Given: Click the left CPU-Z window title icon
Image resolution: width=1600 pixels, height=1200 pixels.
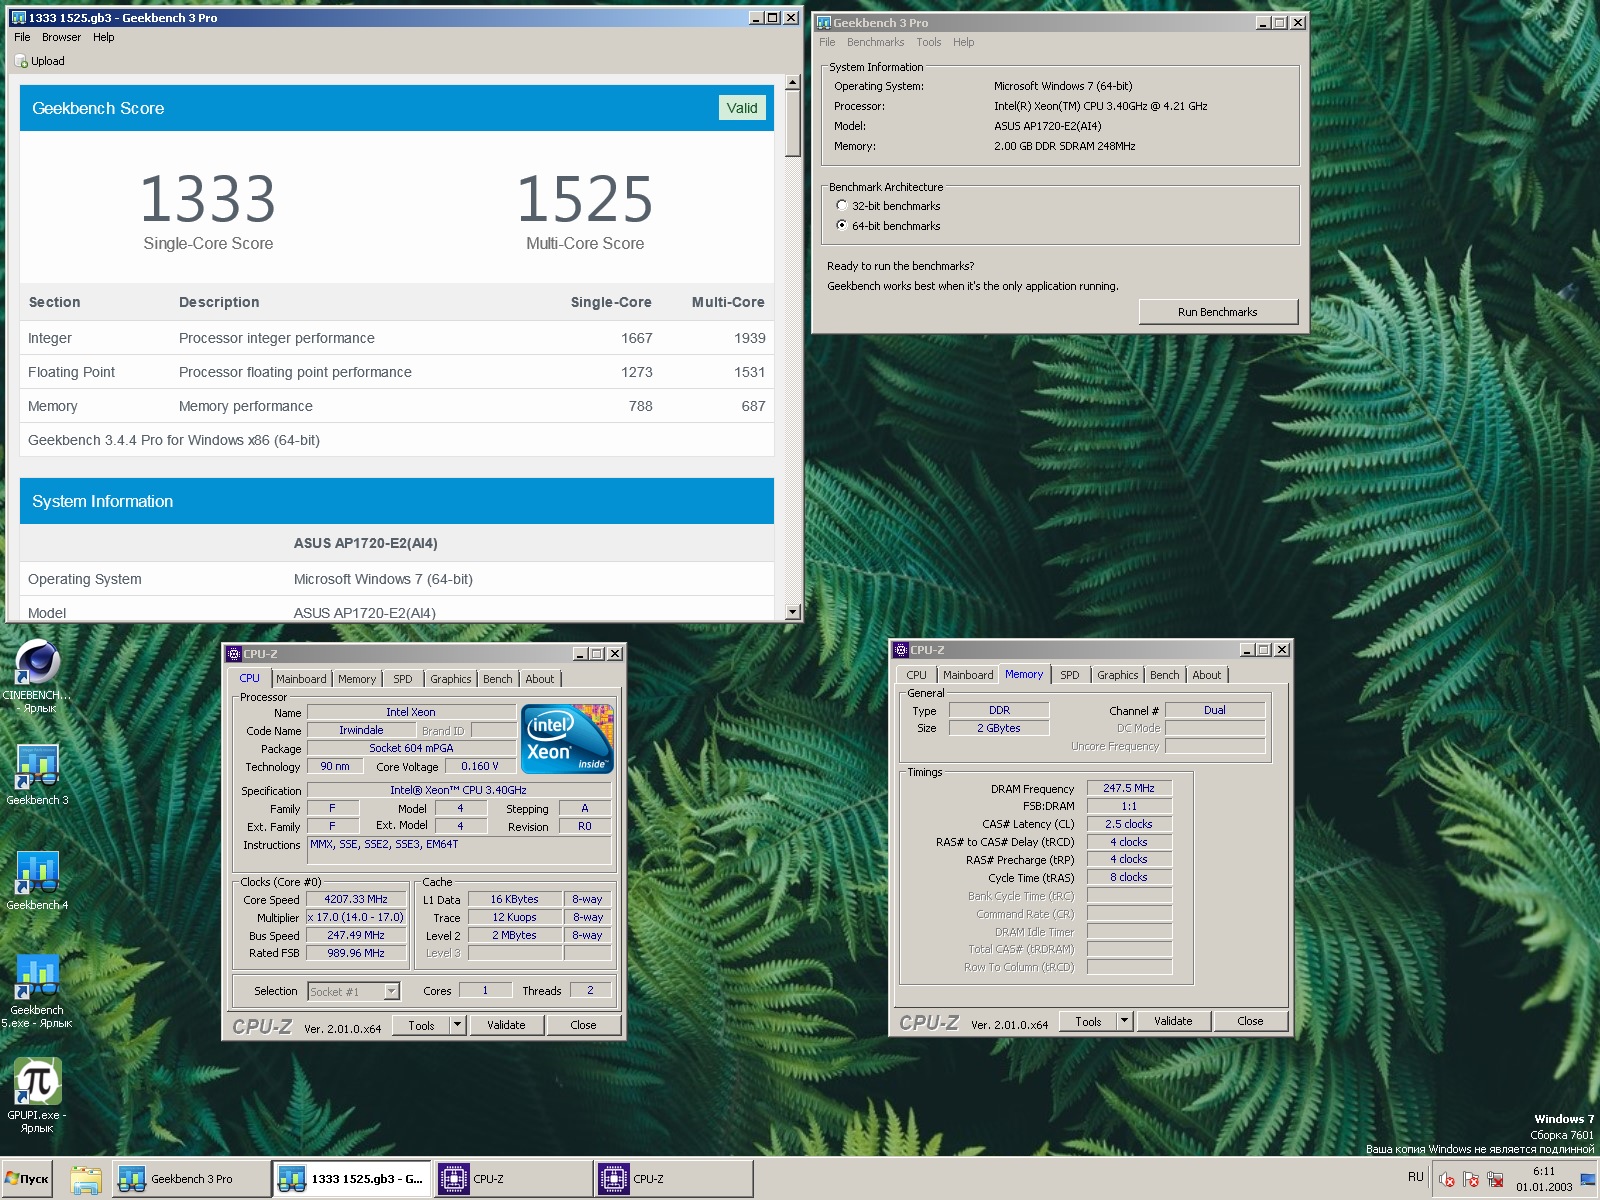Looking at the screenshot, I should pyautogui.click(x=234, y=654).
